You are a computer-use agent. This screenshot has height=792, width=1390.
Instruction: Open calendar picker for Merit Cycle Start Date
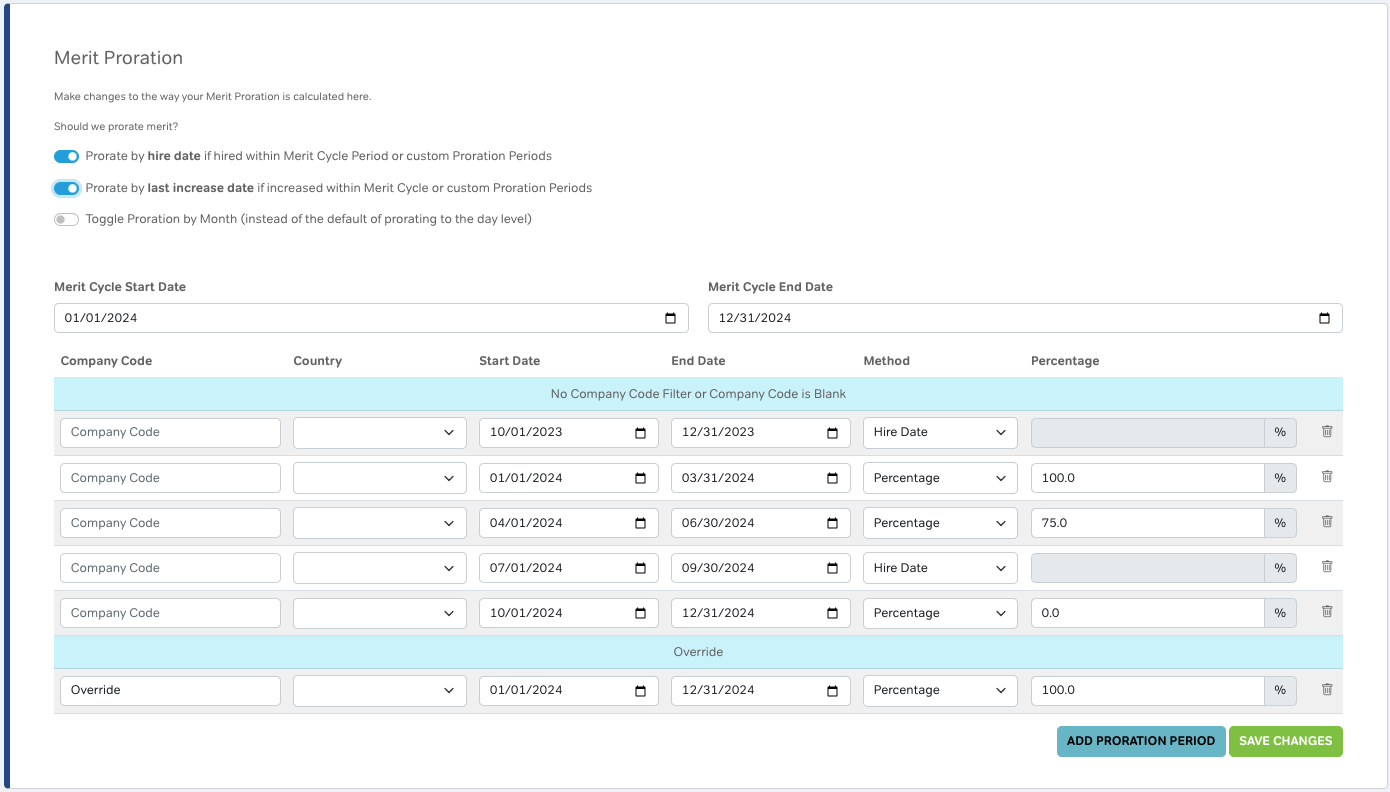670,318
